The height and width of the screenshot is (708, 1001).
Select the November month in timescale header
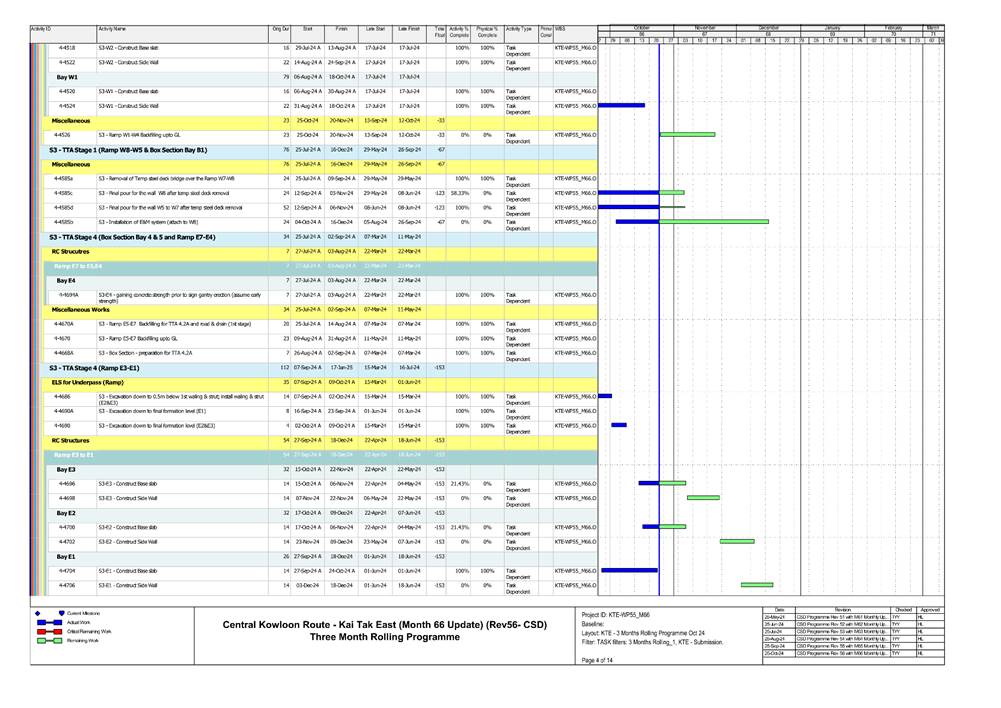point(705,28)
